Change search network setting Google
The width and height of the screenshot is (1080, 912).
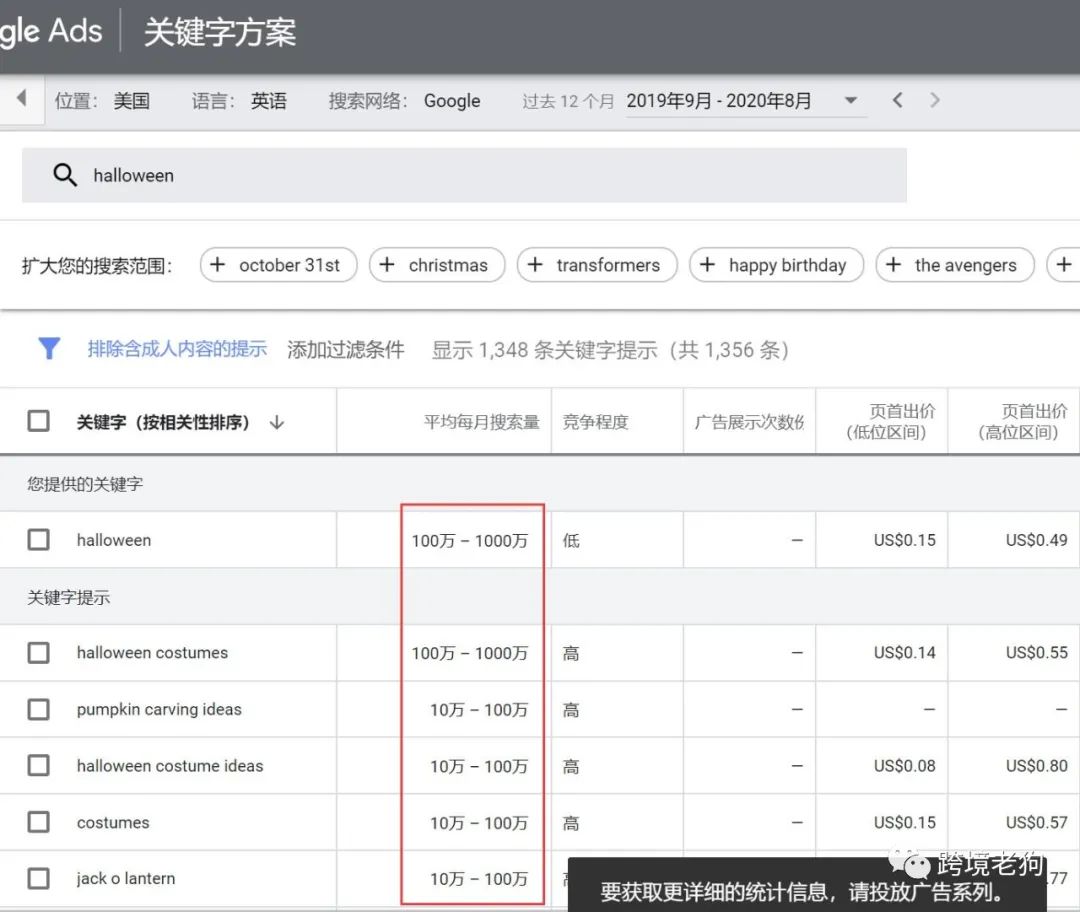(452, 101)
